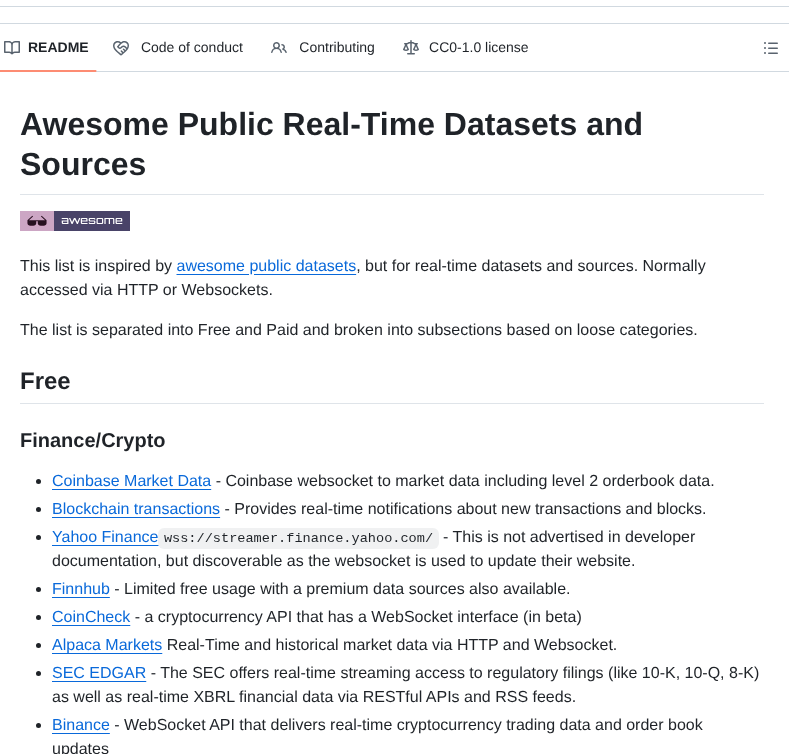Image resolution: width=789 pixels, height=754 pixels.
Task: Click the Contributing people icon
Action: pyautogui.click(x=279, y=48)
